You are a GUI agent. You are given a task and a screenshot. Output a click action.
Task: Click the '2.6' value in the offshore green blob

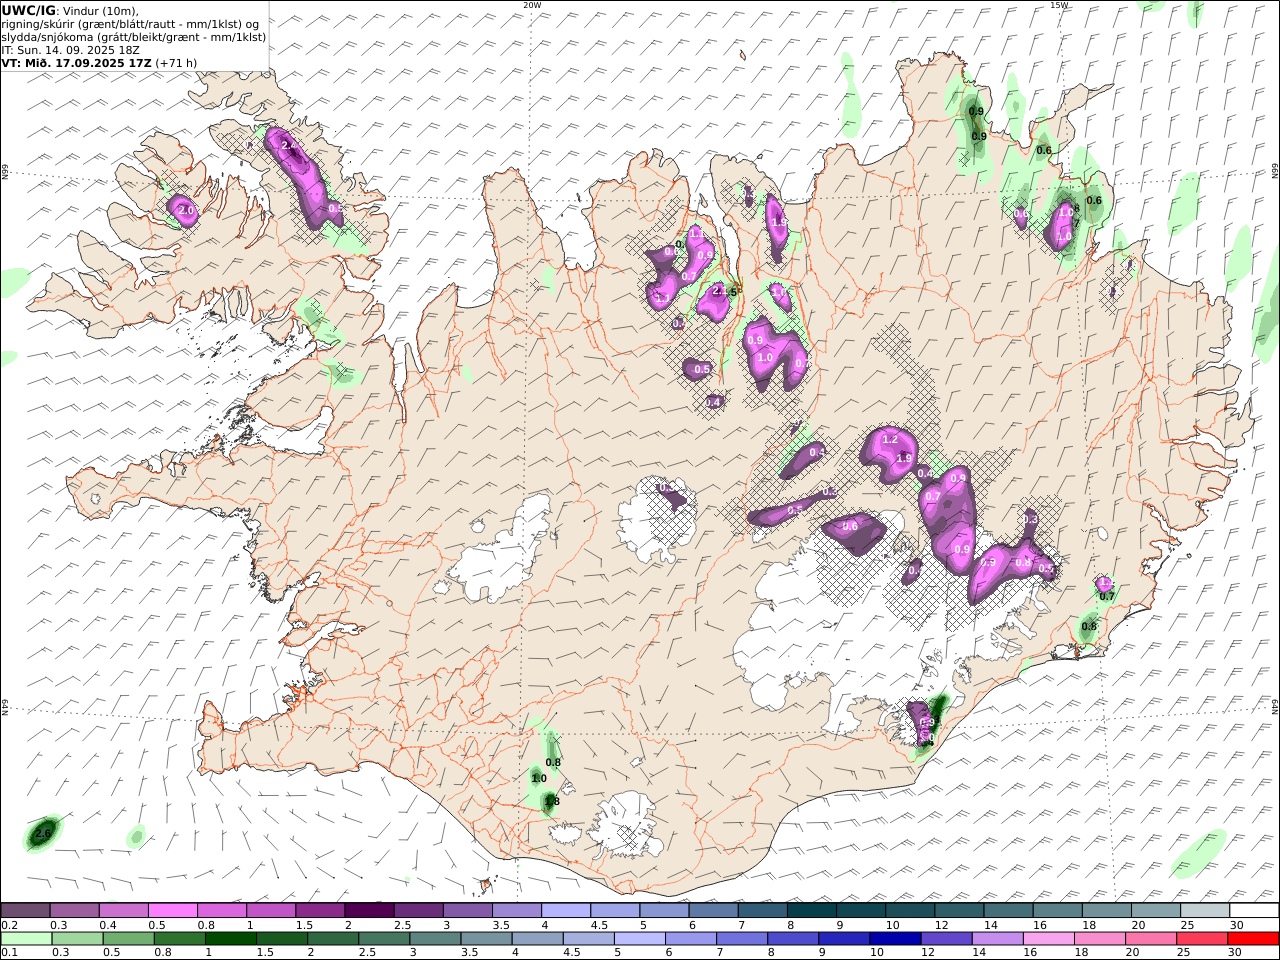[x=42, y=833]
